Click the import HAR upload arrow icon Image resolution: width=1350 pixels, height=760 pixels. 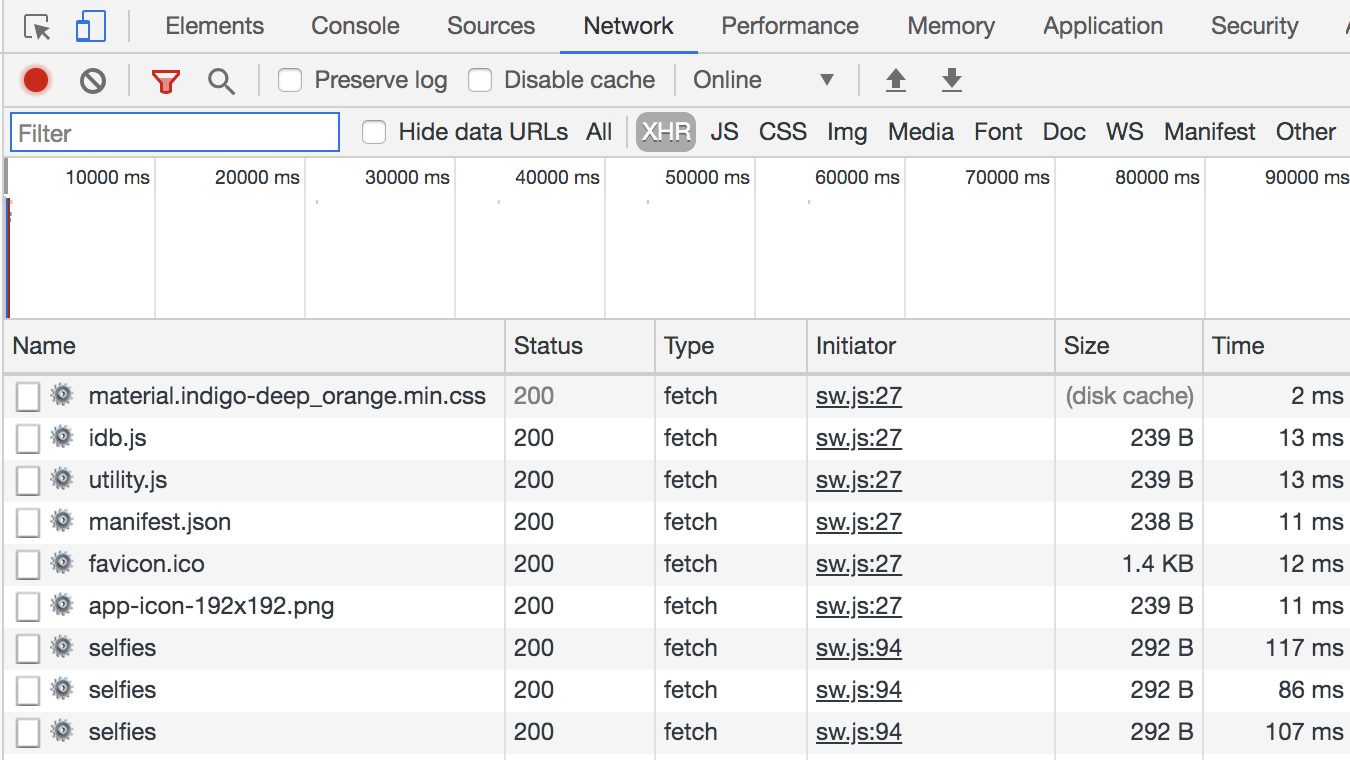896,80
